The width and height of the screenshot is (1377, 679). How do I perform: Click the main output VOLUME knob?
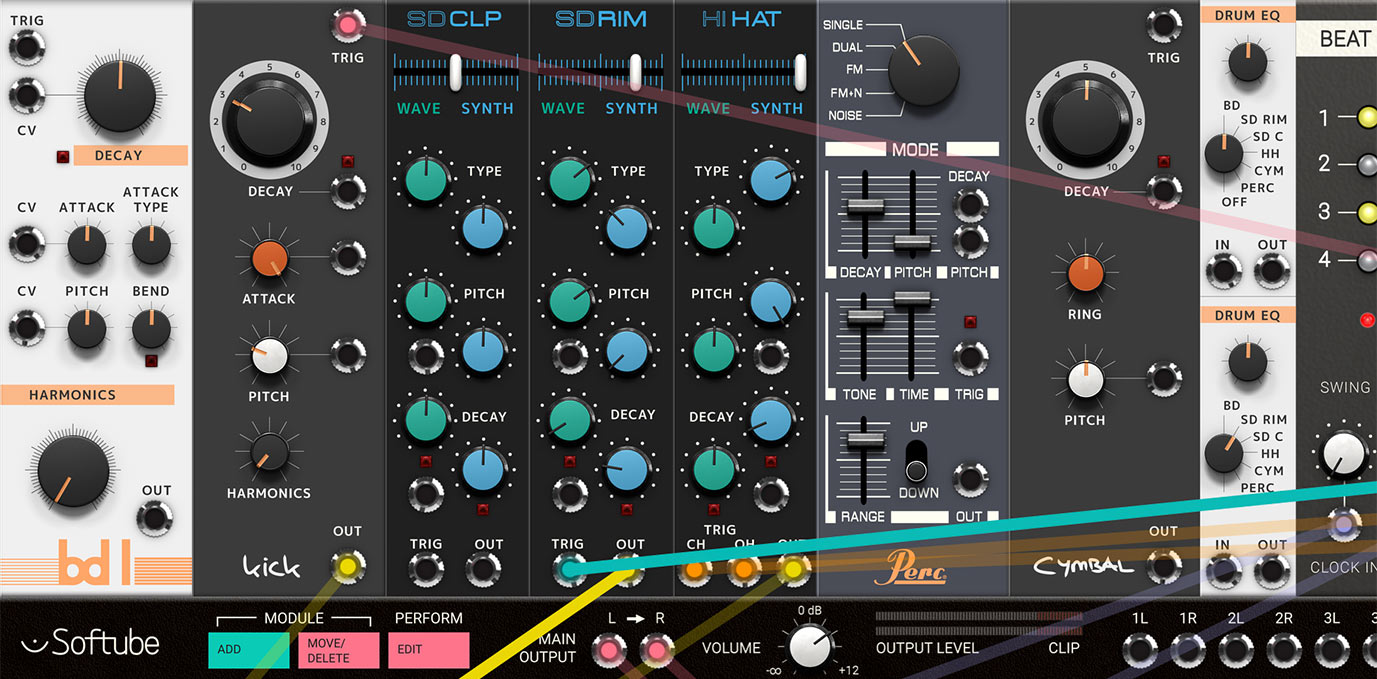[813, 647]
